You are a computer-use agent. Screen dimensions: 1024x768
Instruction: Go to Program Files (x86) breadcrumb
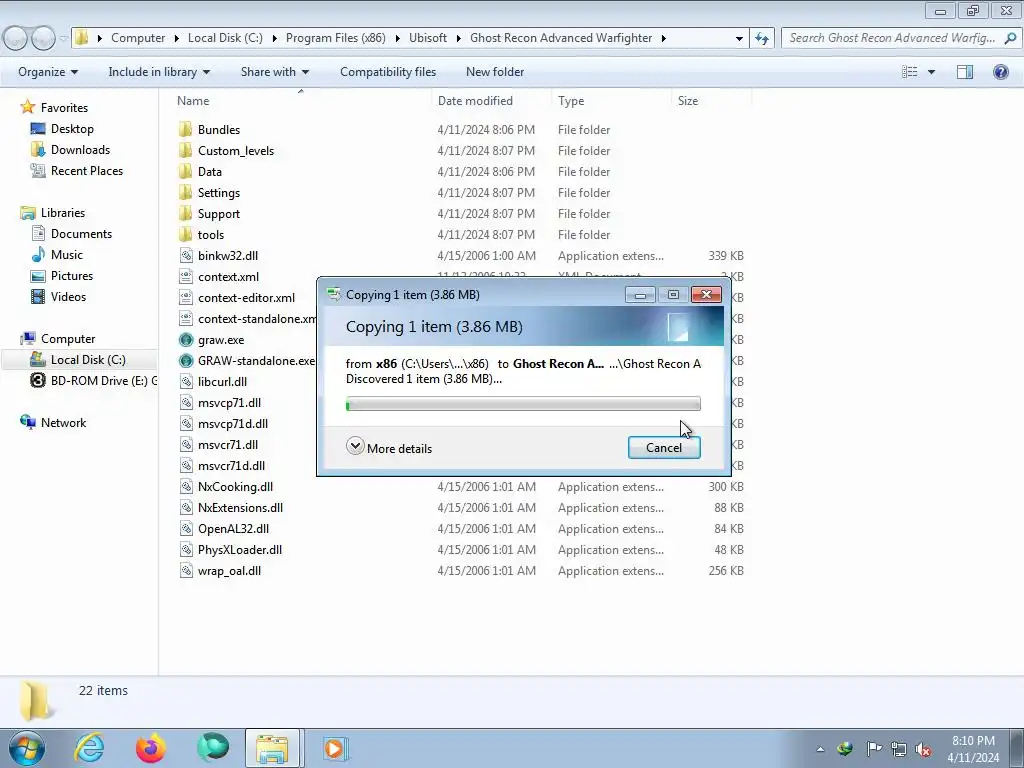tap(336, 38)
